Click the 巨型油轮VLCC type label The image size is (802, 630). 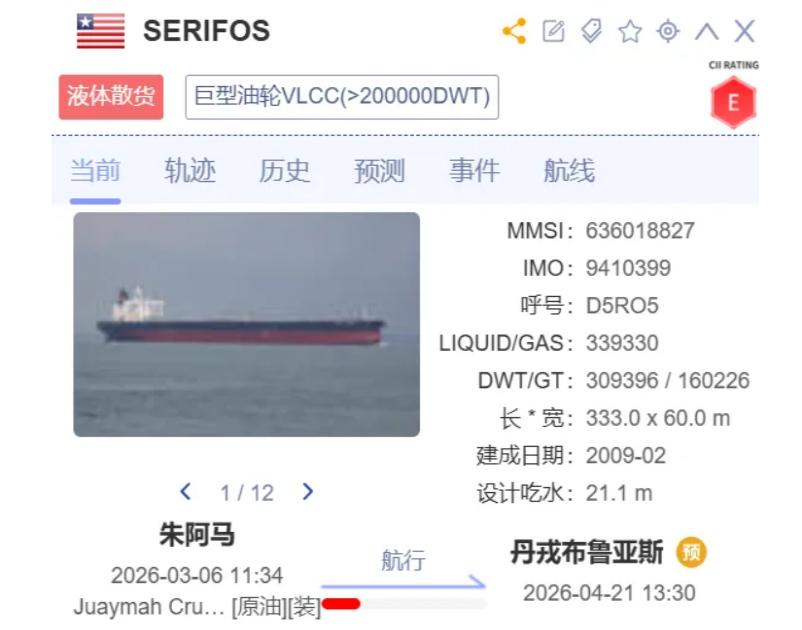(x=342, y=97)
